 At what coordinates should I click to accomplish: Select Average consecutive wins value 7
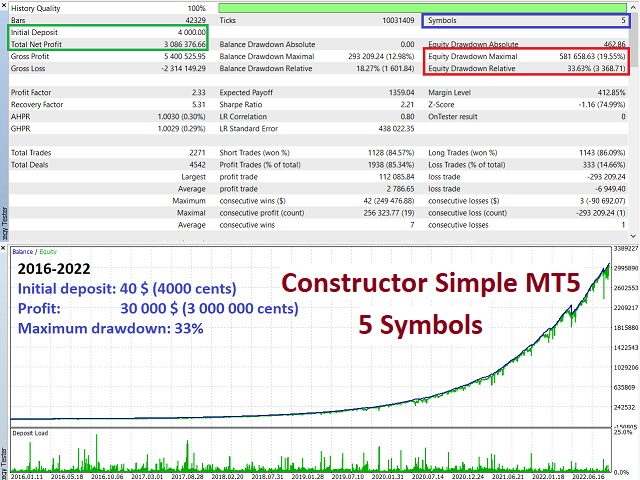(412, 225)
